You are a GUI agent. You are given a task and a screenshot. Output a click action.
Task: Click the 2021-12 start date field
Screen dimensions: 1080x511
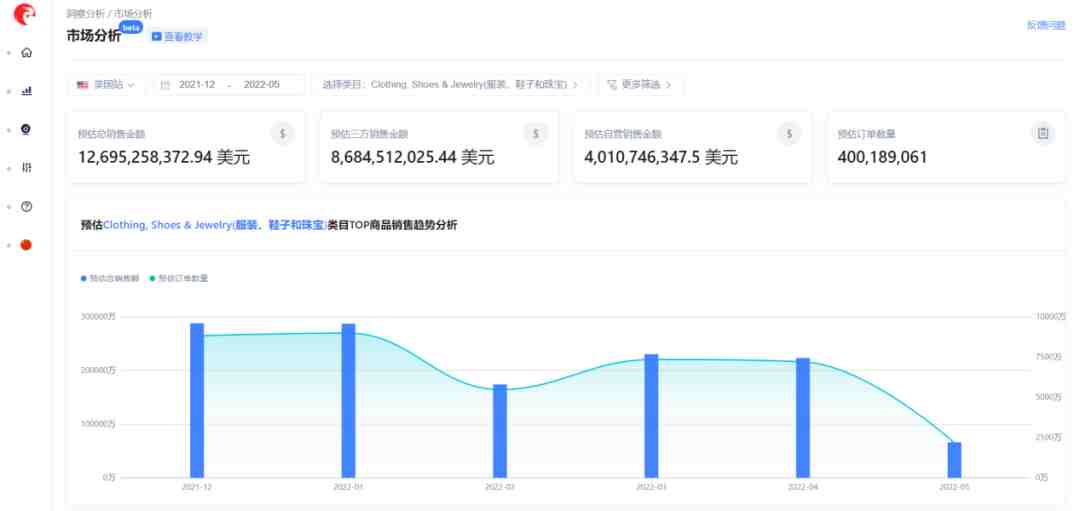tap(197, 85)
